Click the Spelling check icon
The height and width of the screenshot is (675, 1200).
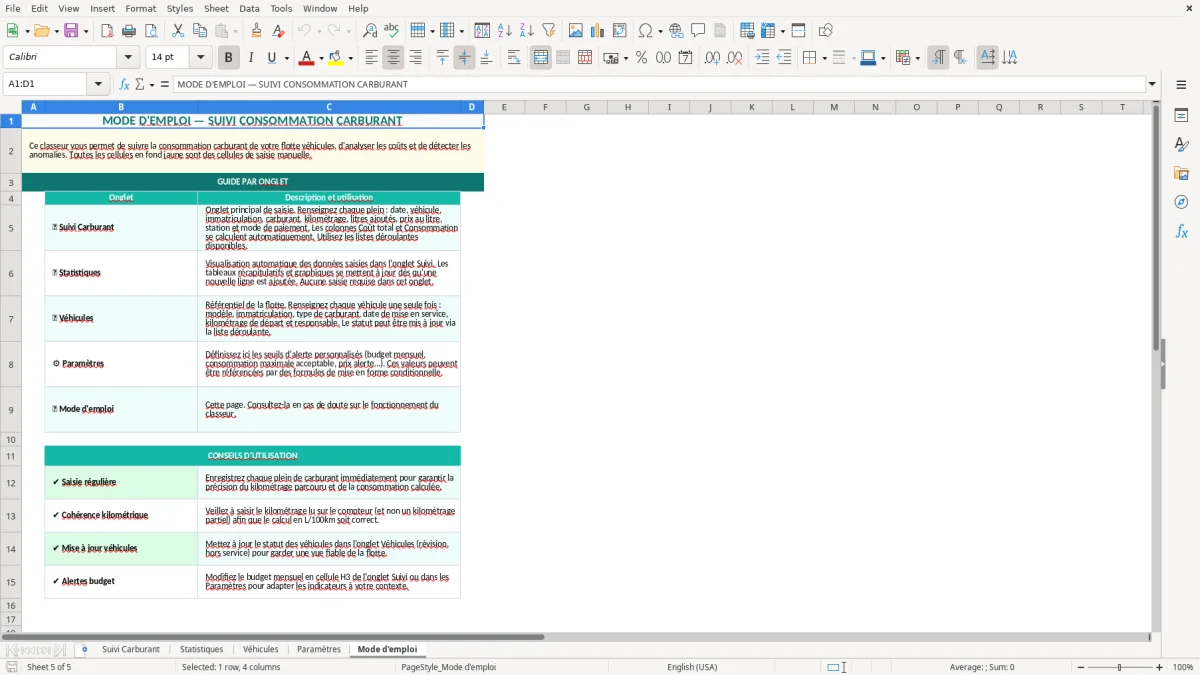[x=392, y=31]
